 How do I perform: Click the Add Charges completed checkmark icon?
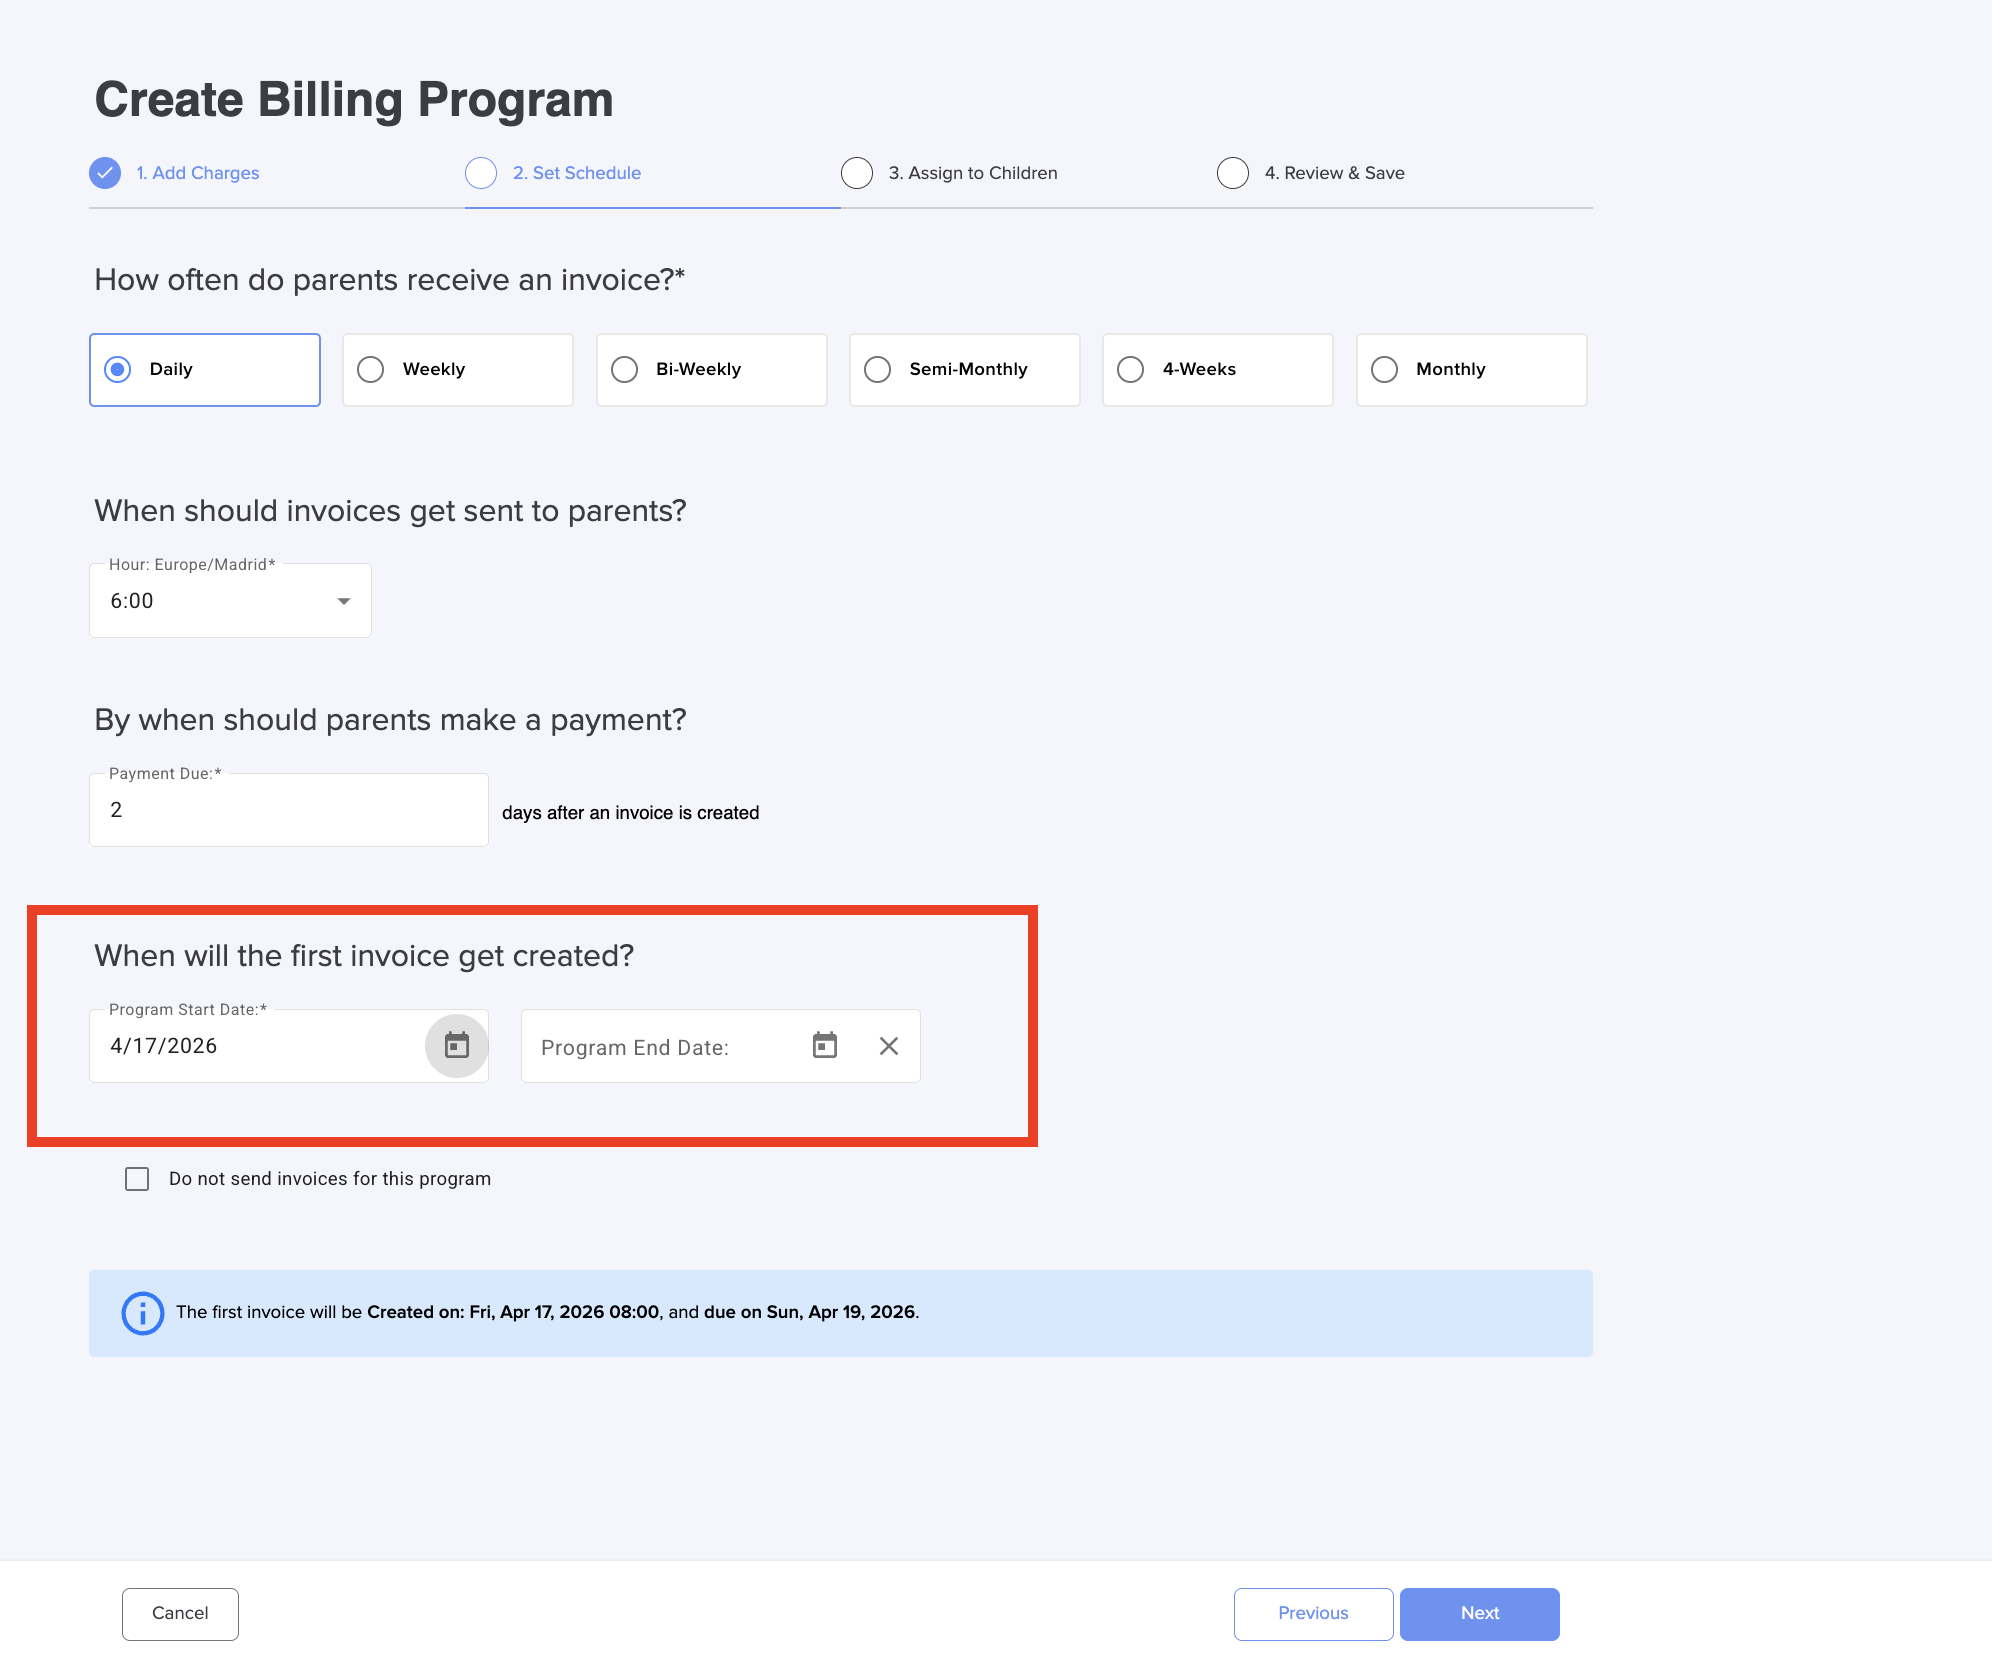[105, 173]
